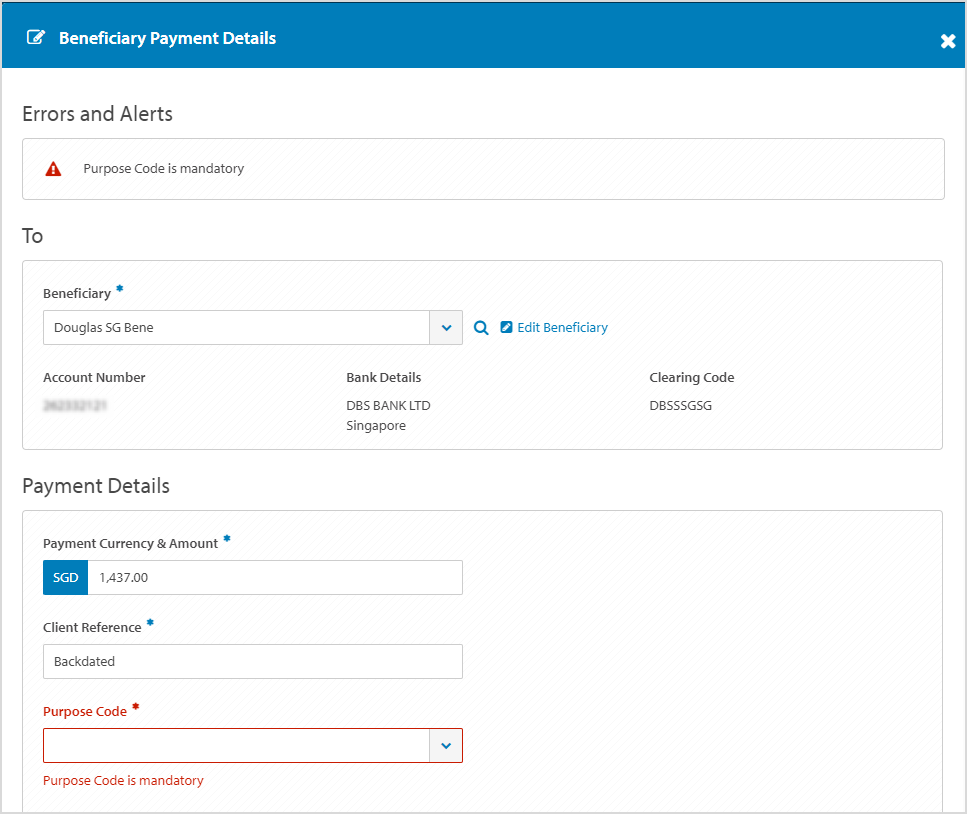Close the Beneficiary Payment Details dialog

click(947, 41)
